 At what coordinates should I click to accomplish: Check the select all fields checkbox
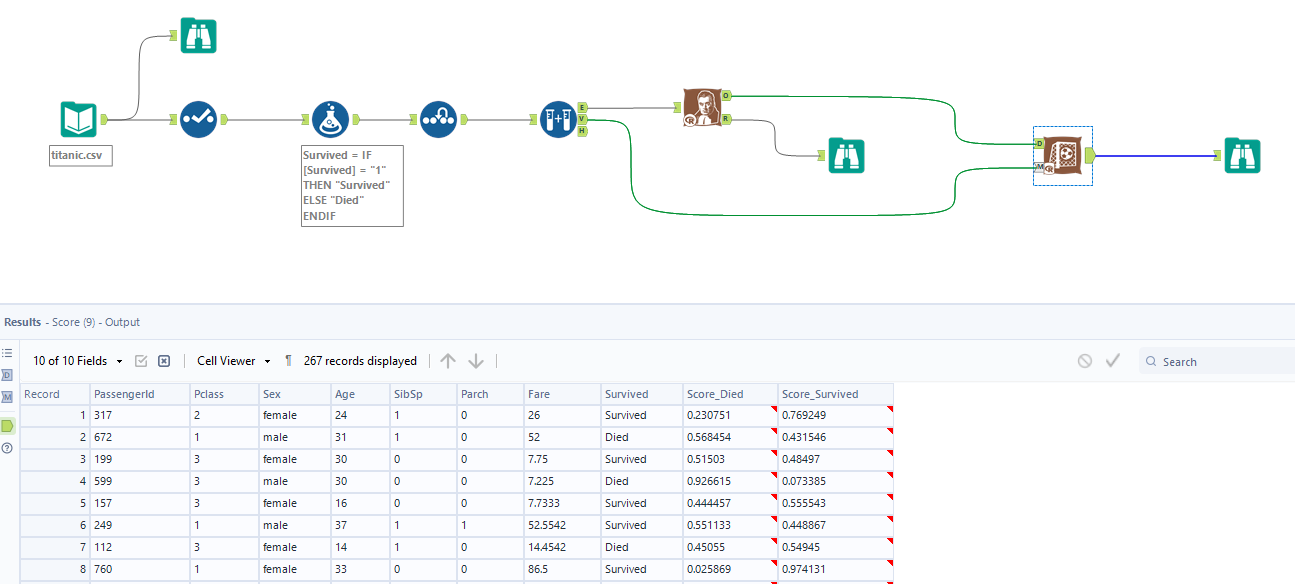point(141,360)
